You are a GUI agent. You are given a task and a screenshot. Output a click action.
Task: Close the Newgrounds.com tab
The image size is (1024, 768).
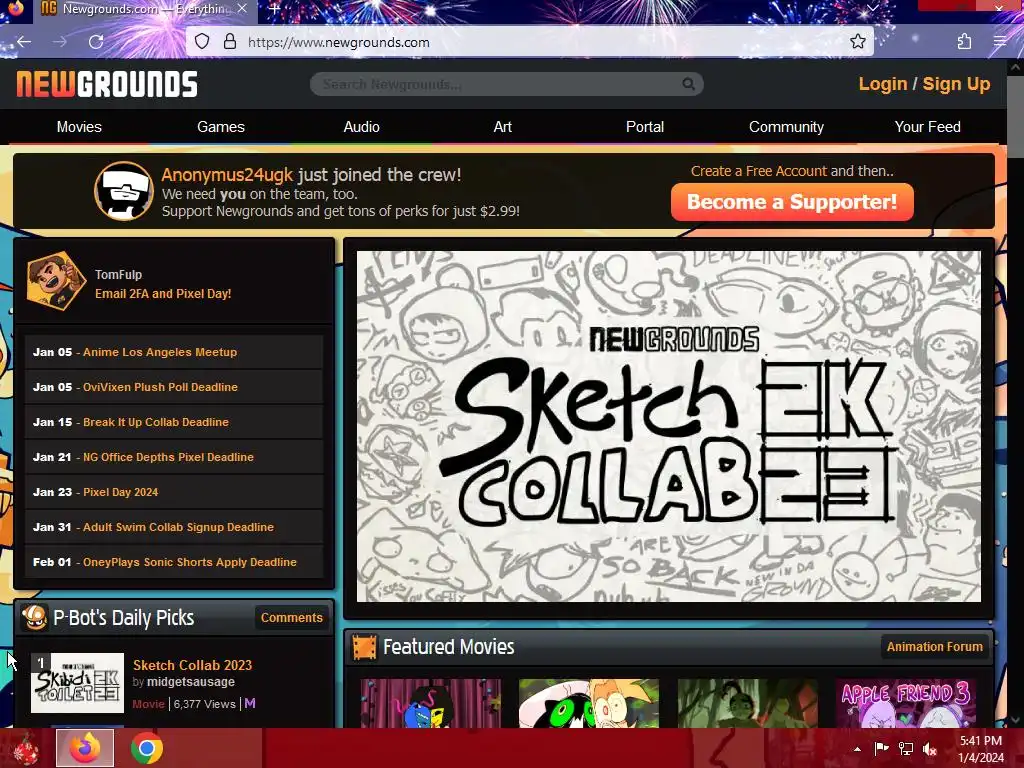242,8
